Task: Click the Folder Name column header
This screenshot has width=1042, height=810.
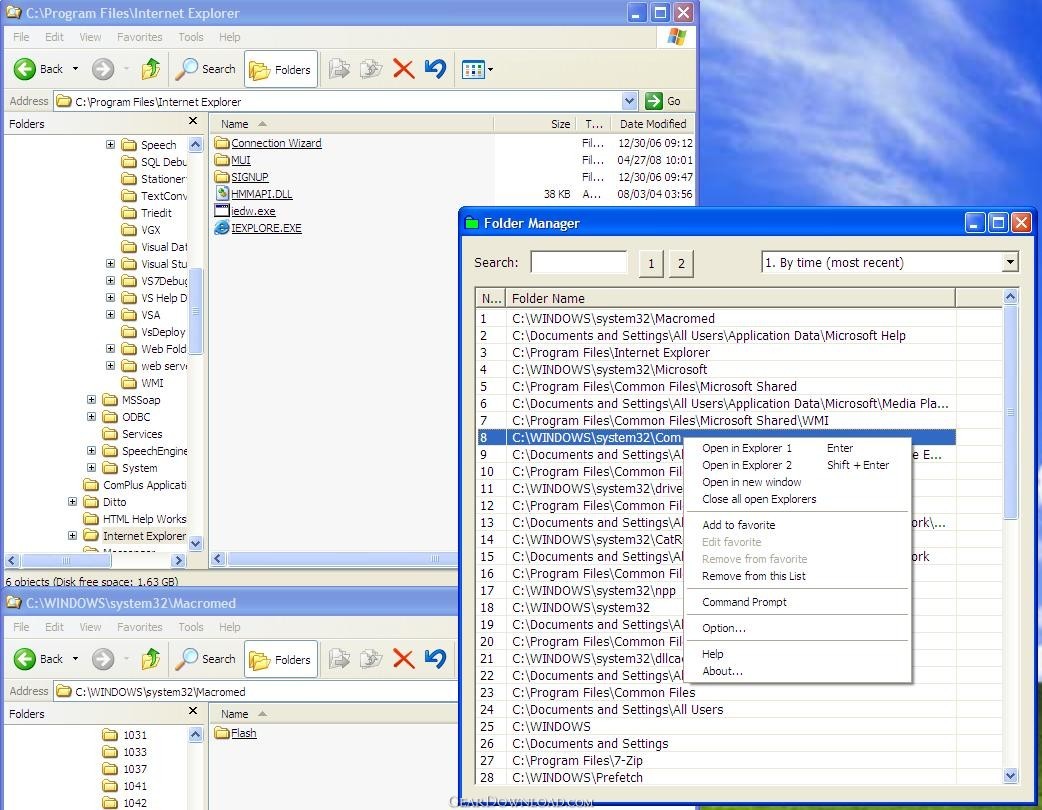Action: pyautogui.click(x=730, y=298)
